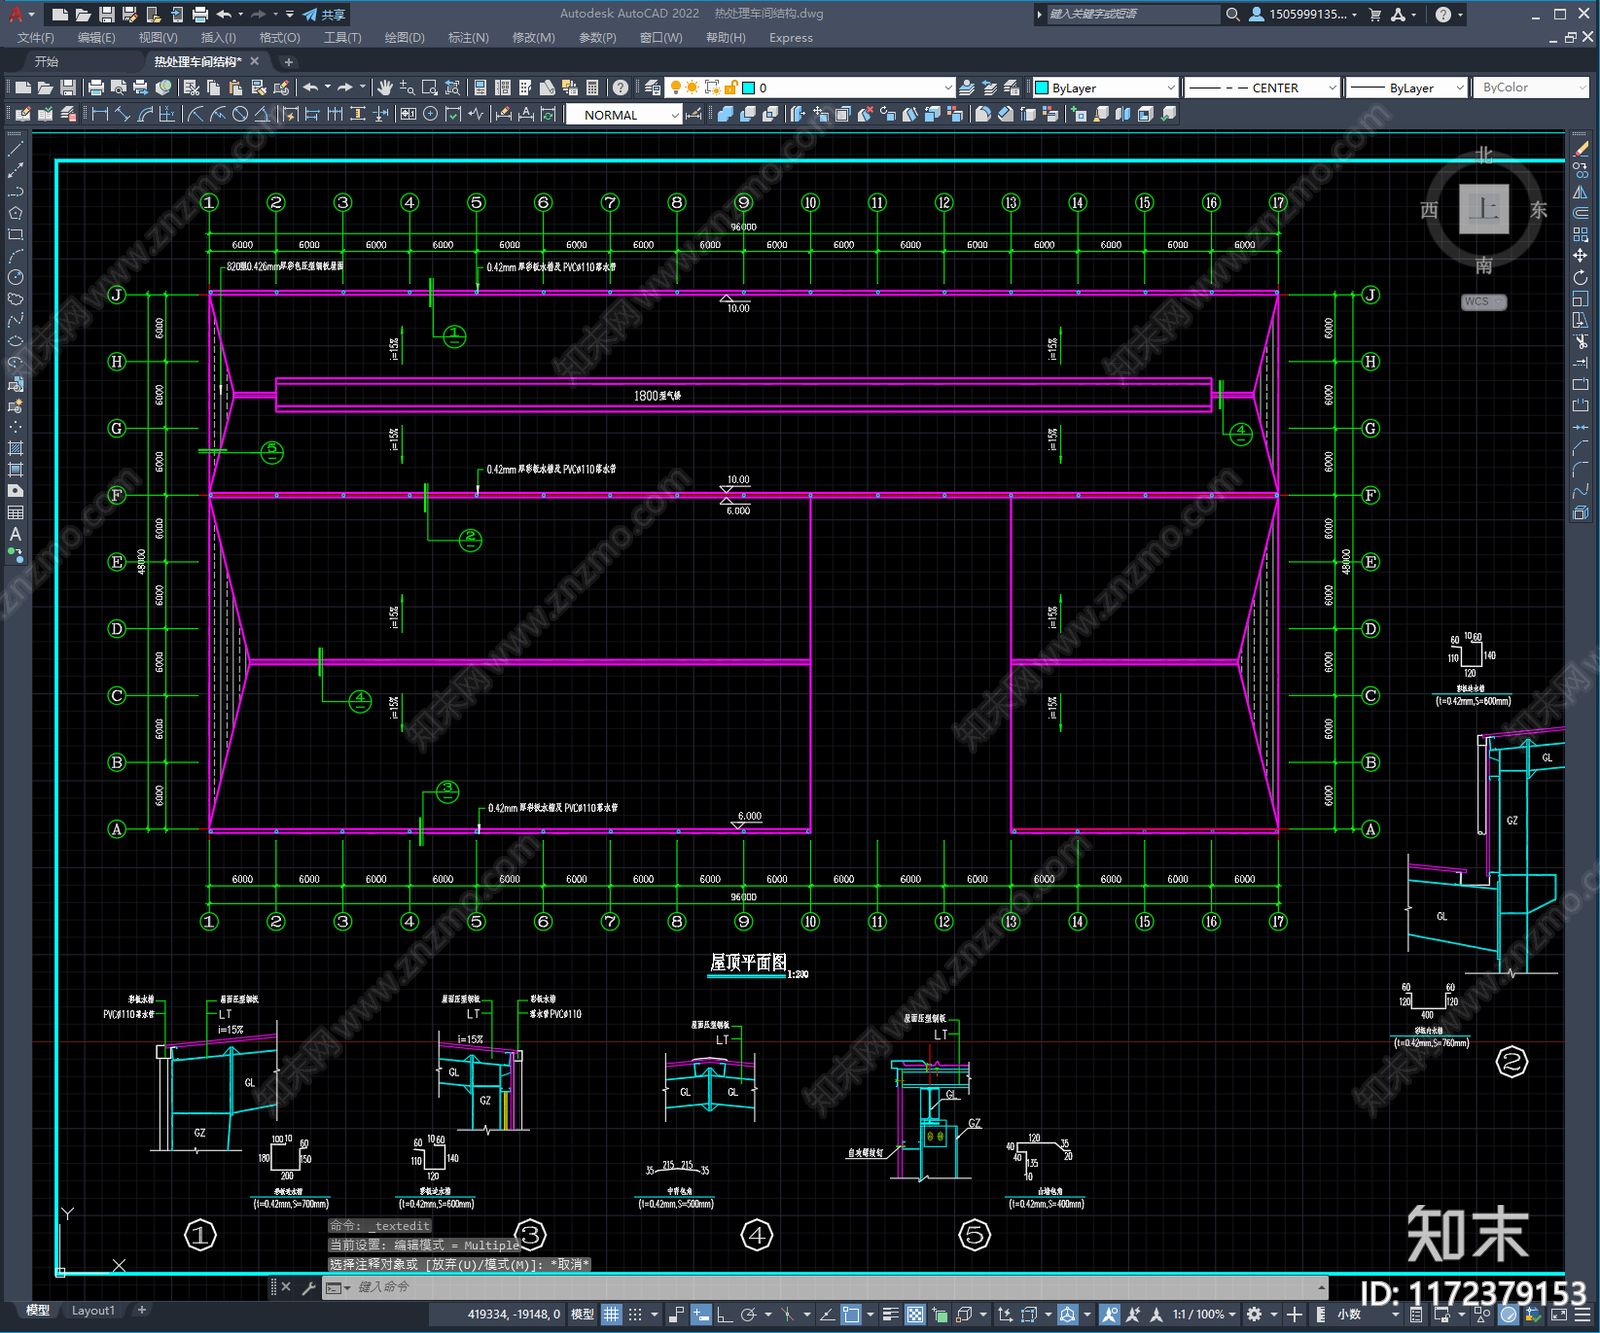1600x1333 pixels.
Task: Select the Hatch tool in draw toolbar
Action: tap(15, 448)
